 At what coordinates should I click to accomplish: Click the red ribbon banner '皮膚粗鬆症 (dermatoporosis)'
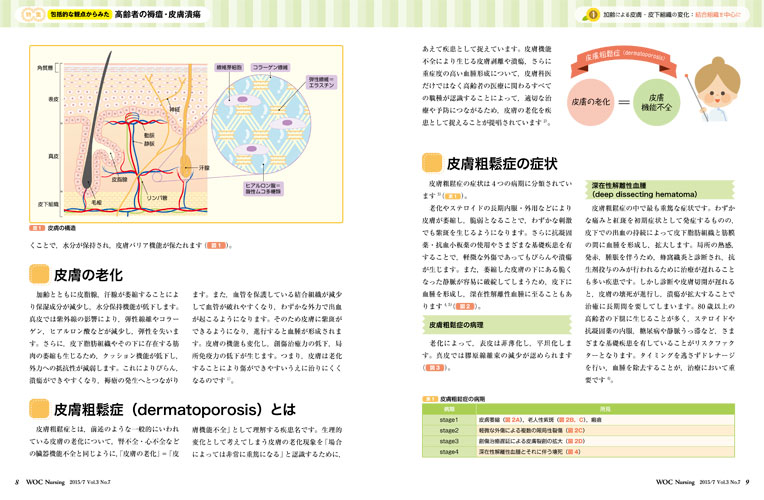(x=625, y=60)
